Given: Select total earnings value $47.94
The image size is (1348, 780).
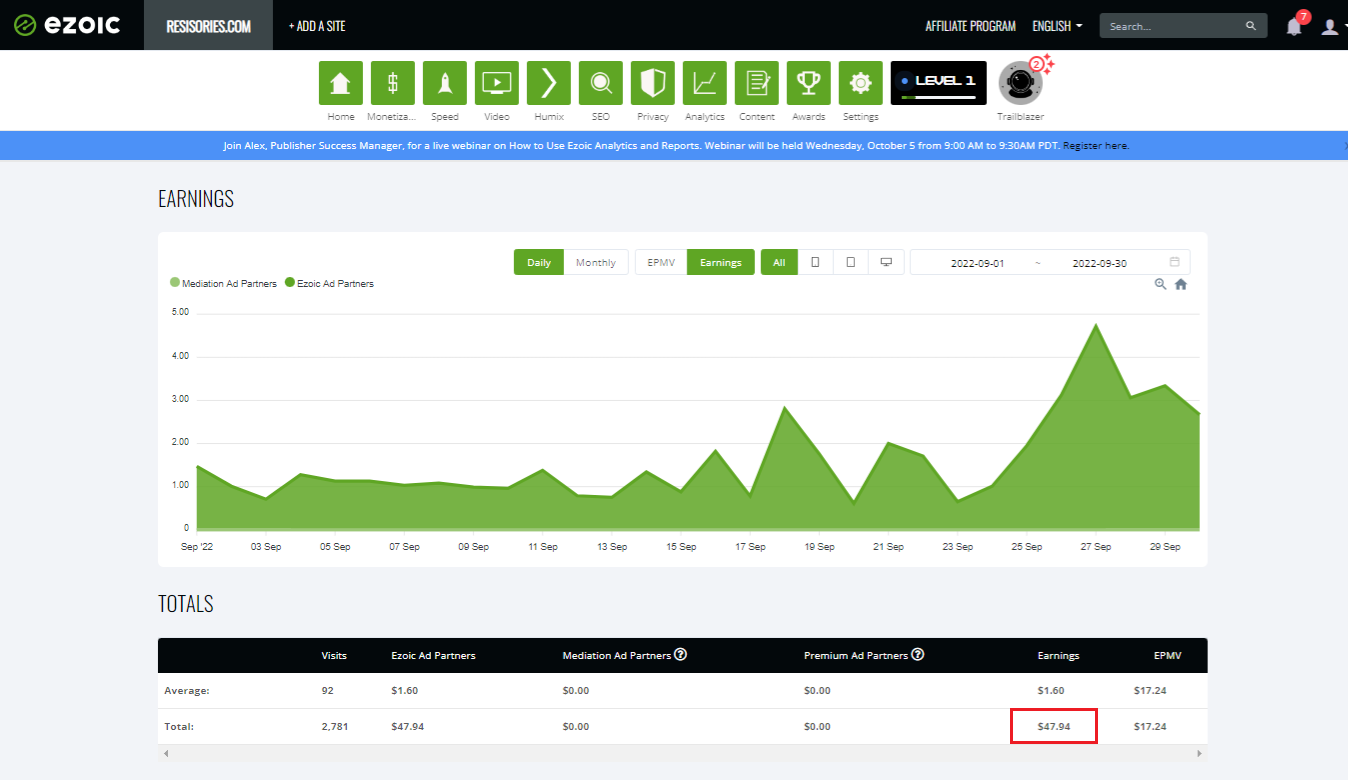Looking at the screenshot, I should click(1054, 726).
